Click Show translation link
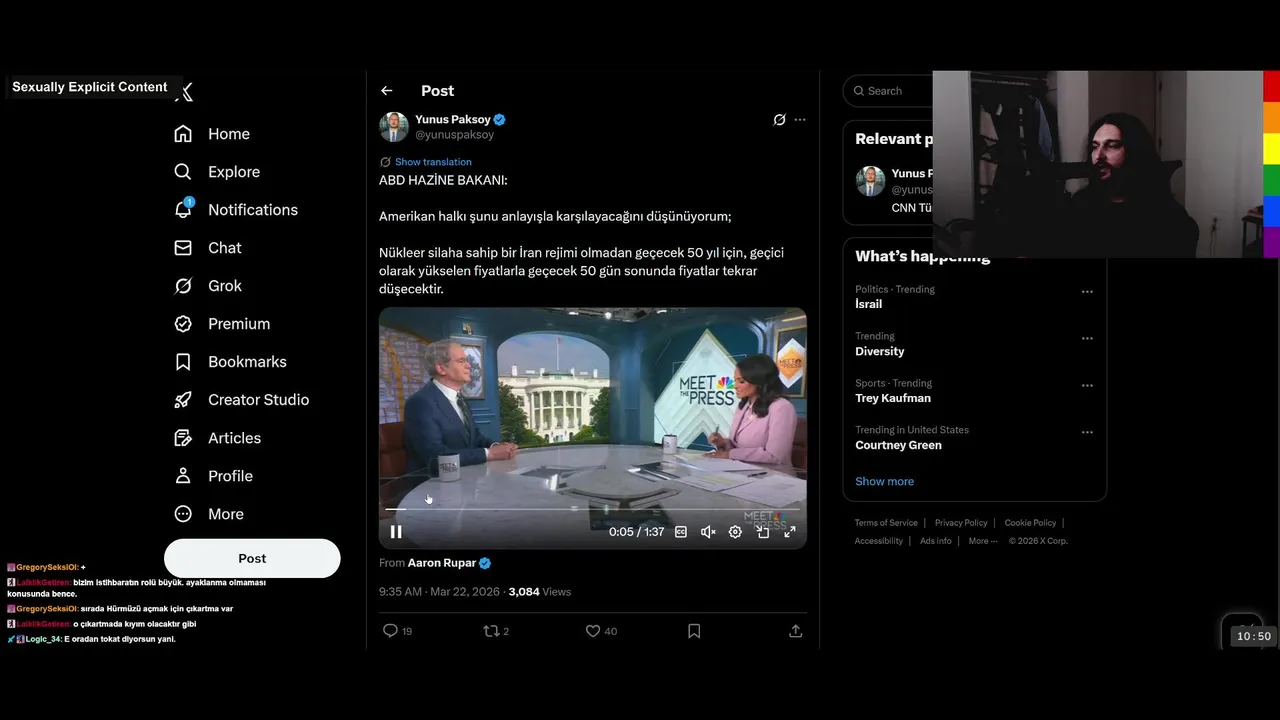This screenshot has width=1280, height=720. (433, 162)
